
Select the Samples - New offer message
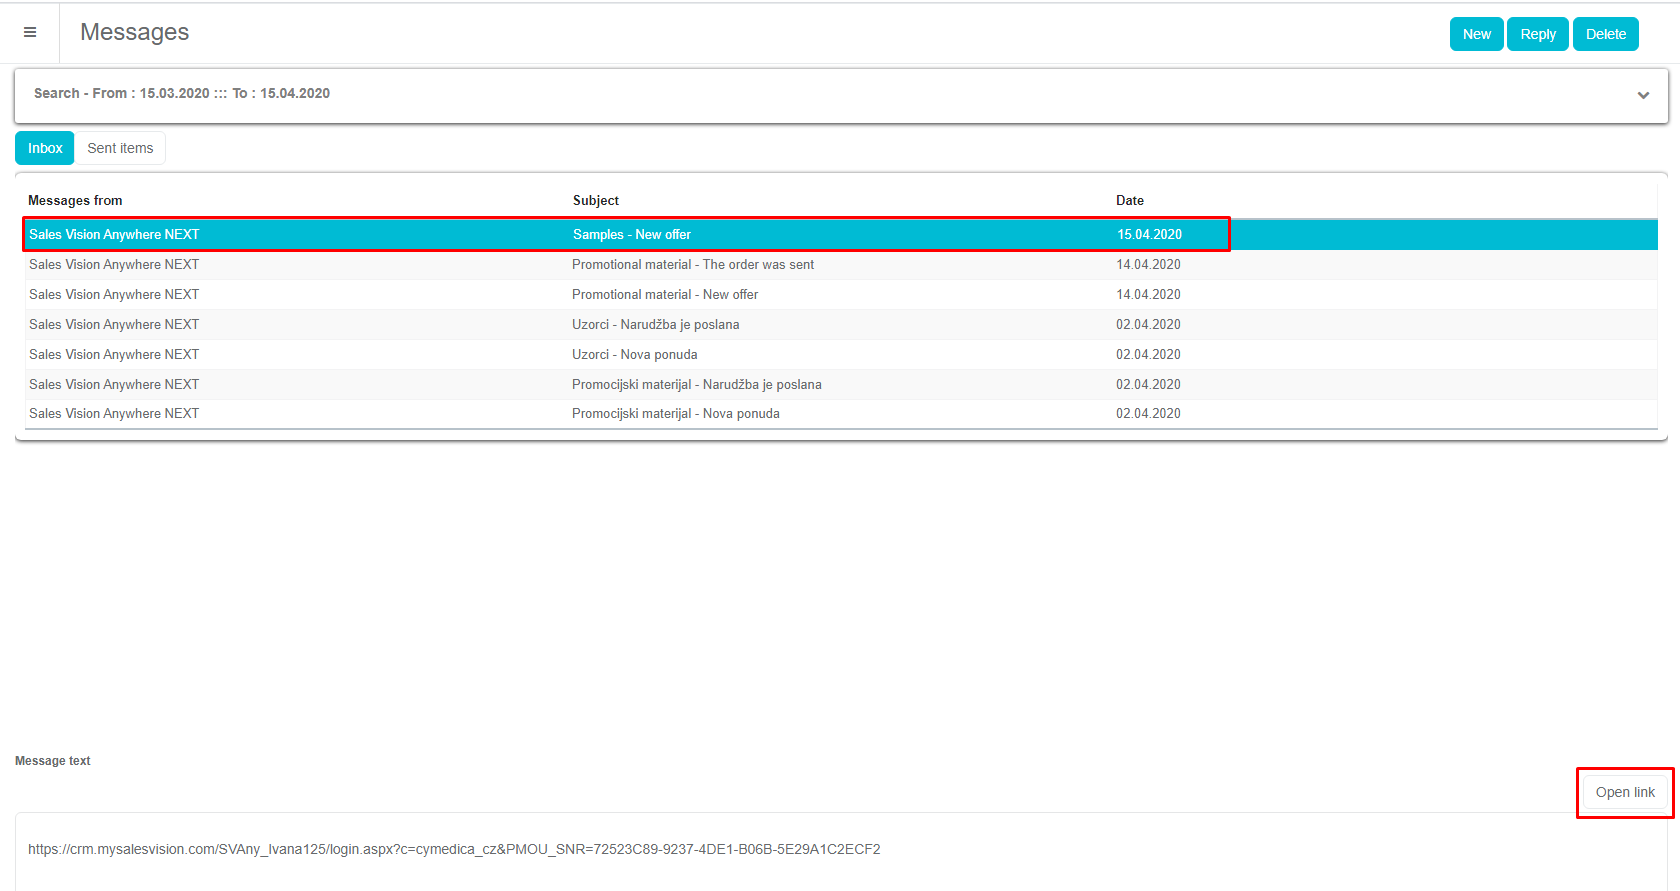tap(631, 235)
